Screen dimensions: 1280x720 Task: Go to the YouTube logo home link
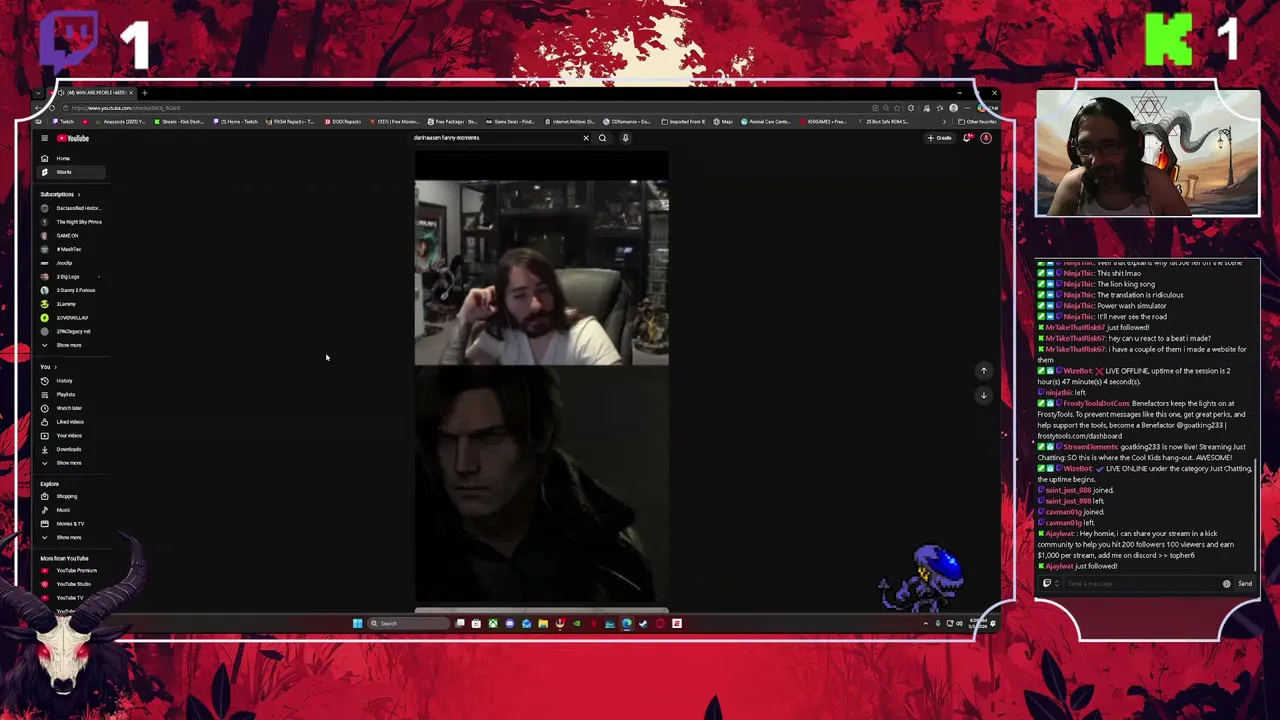(x=73, y=138)
